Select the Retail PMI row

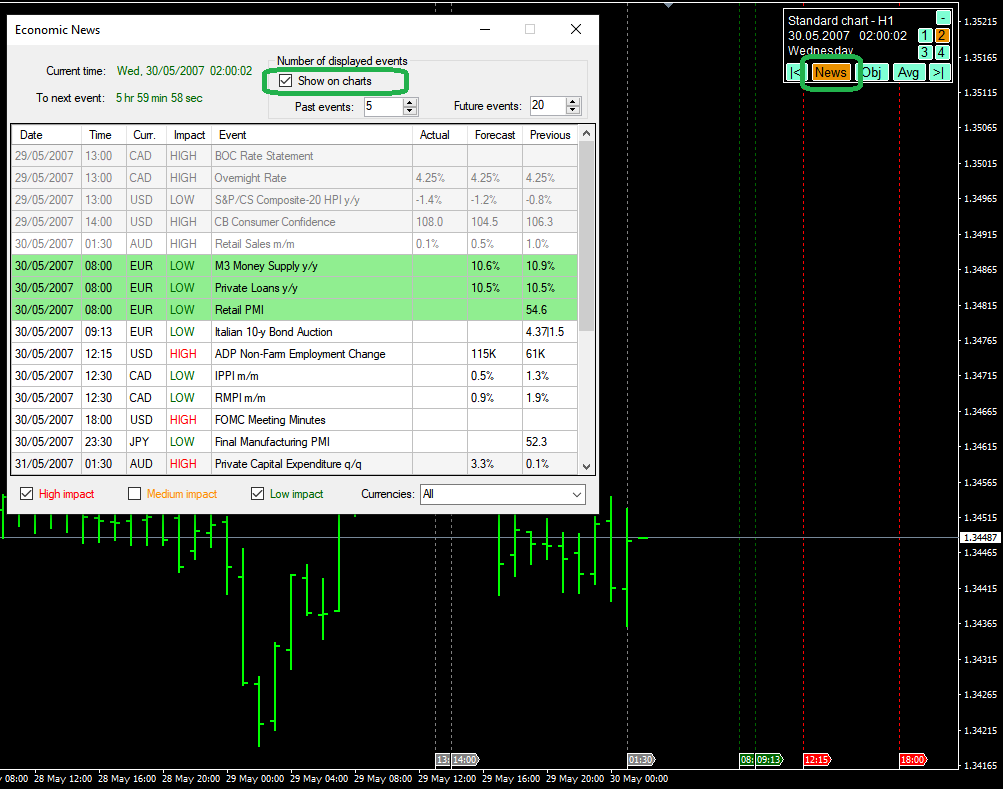point(294,310)
